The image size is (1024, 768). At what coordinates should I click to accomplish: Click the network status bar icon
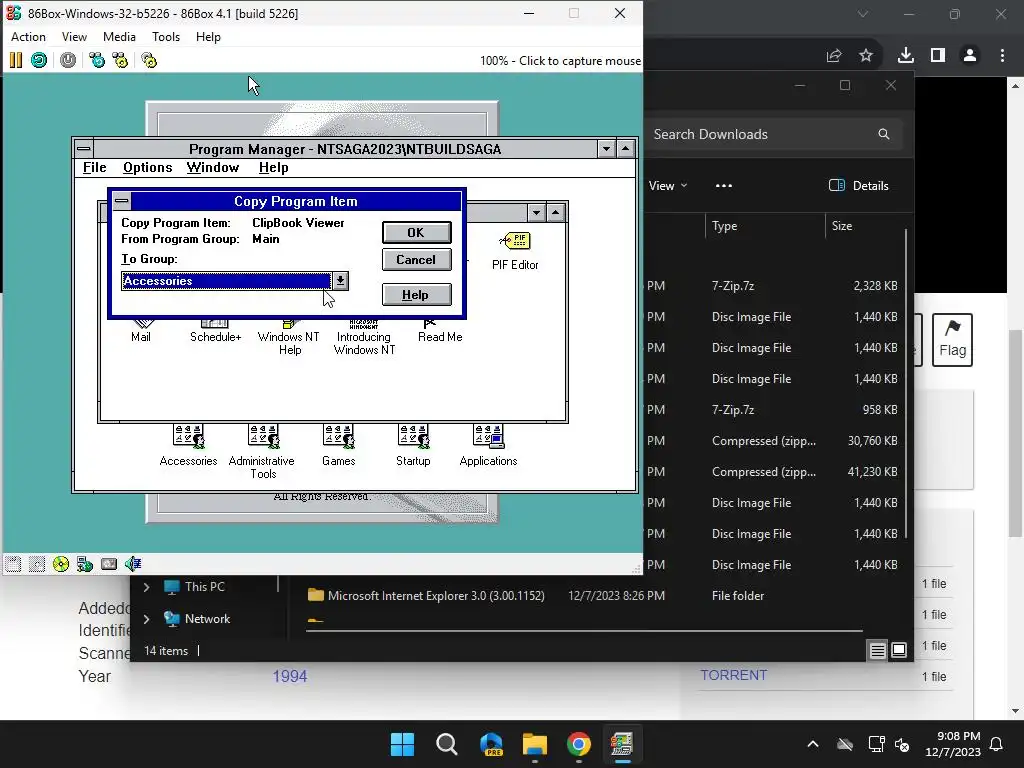(x=85, y=564)
